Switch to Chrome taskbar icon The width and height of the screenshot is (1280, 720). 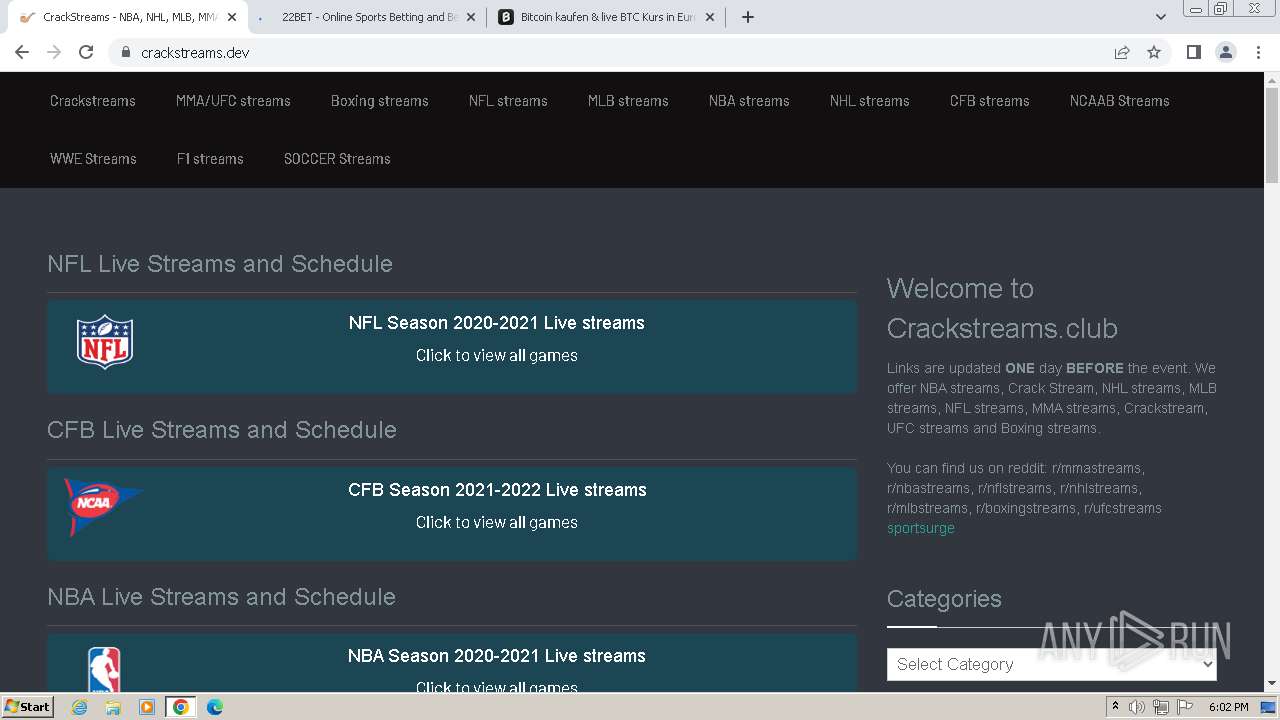click(x=181, y=707)
